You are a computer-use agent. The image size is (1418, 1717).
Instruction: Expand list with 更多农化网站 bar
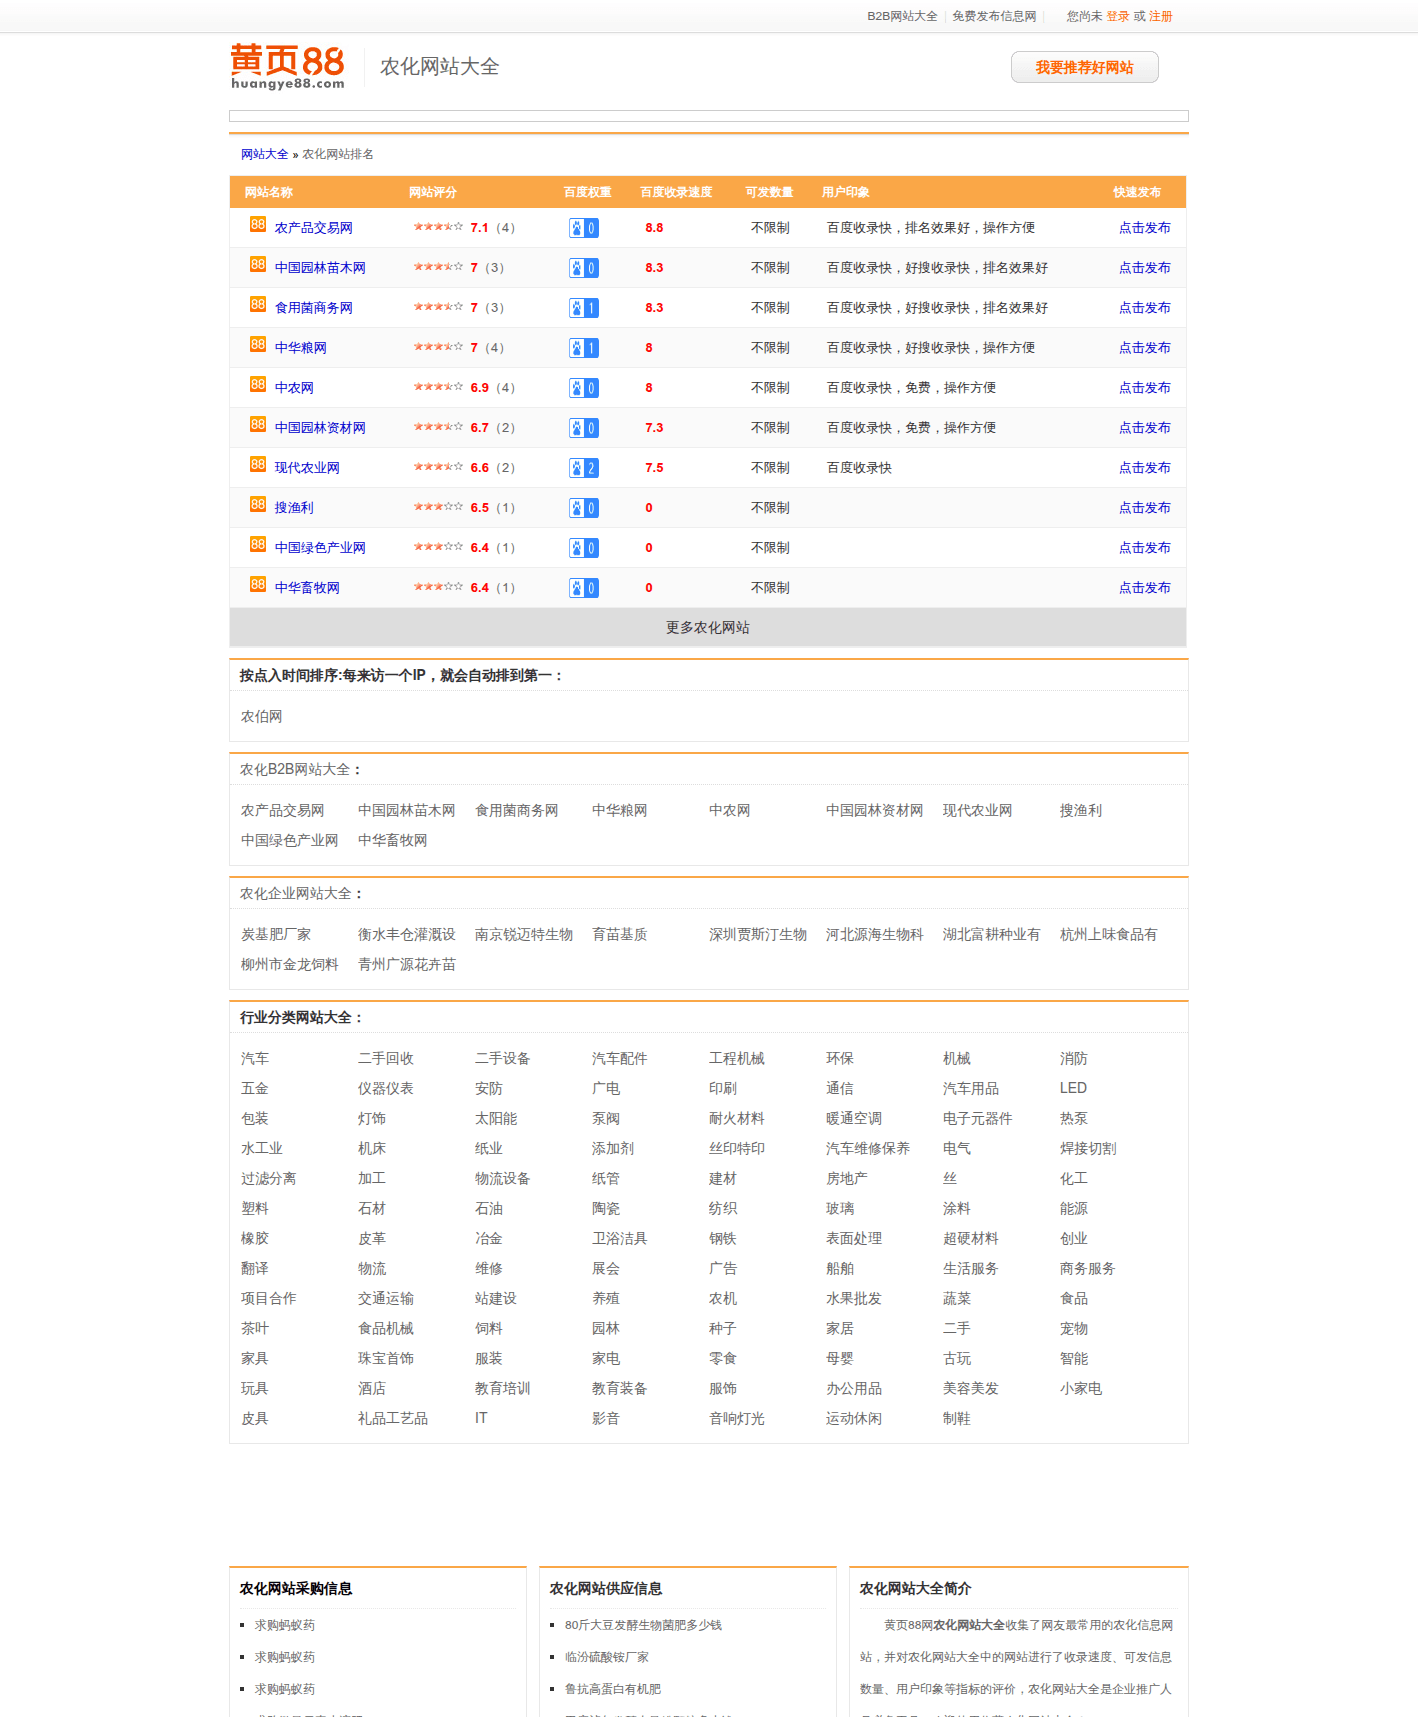(x=708, y=628)
